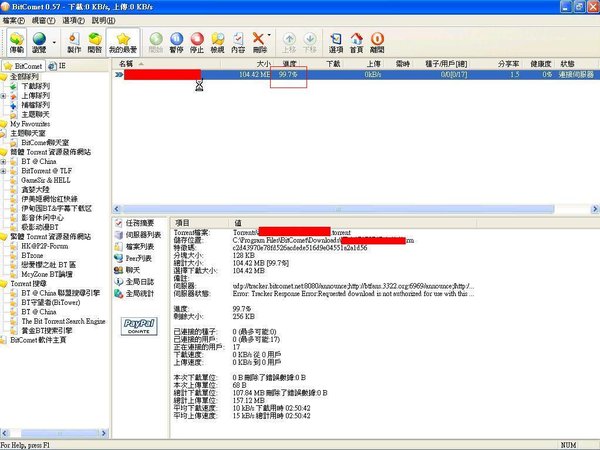600x450 pixels.
Task: Open the 說明(H) menu
Action: (103, 20)
